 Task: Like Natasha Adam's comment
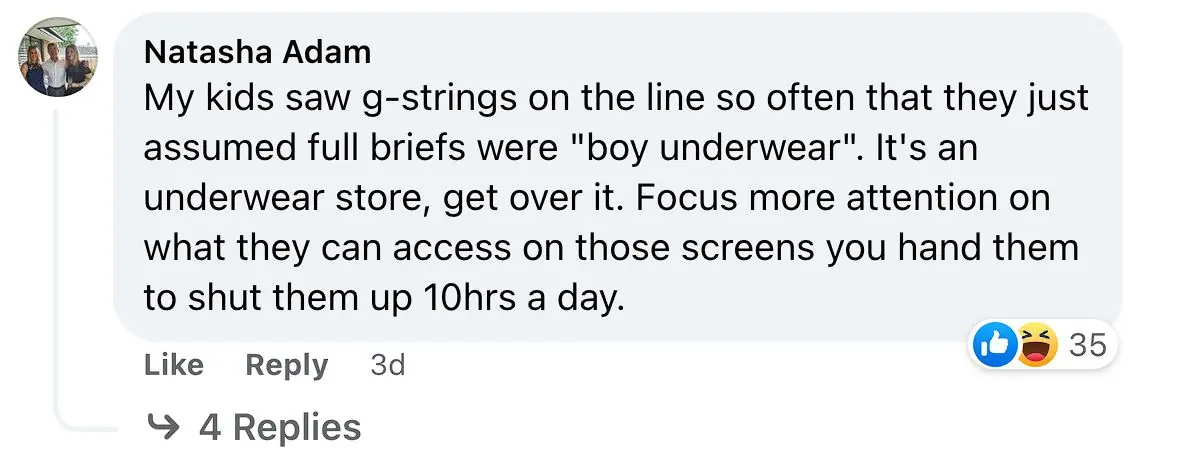tap(174, 366)
